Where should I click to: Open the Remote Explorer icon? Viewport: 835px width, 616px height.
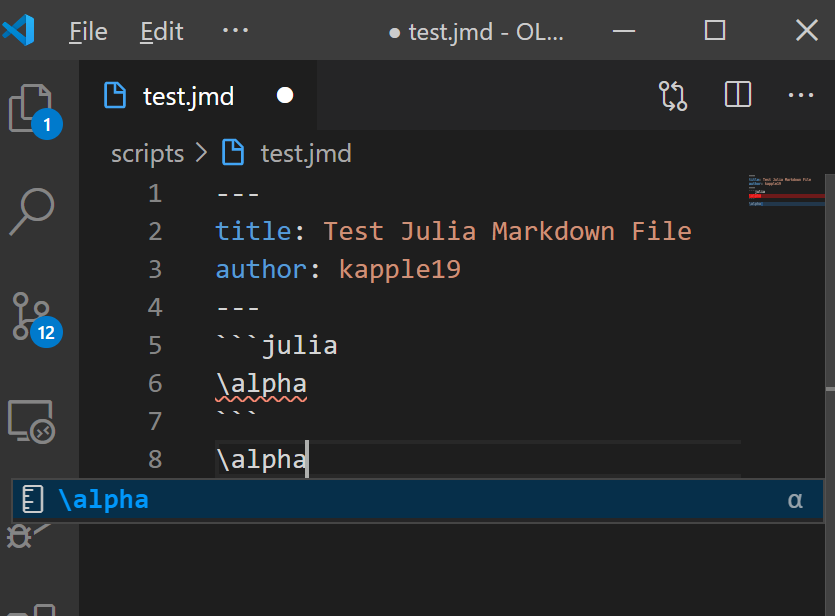31,422
